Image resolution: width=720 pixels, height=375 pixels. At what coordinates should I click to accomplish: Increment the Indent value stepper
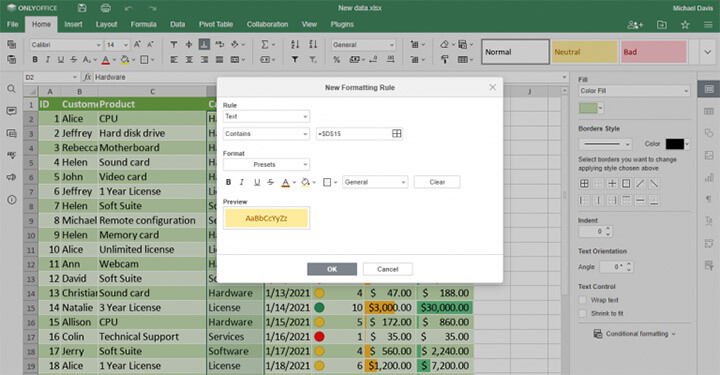pos(608,229)
